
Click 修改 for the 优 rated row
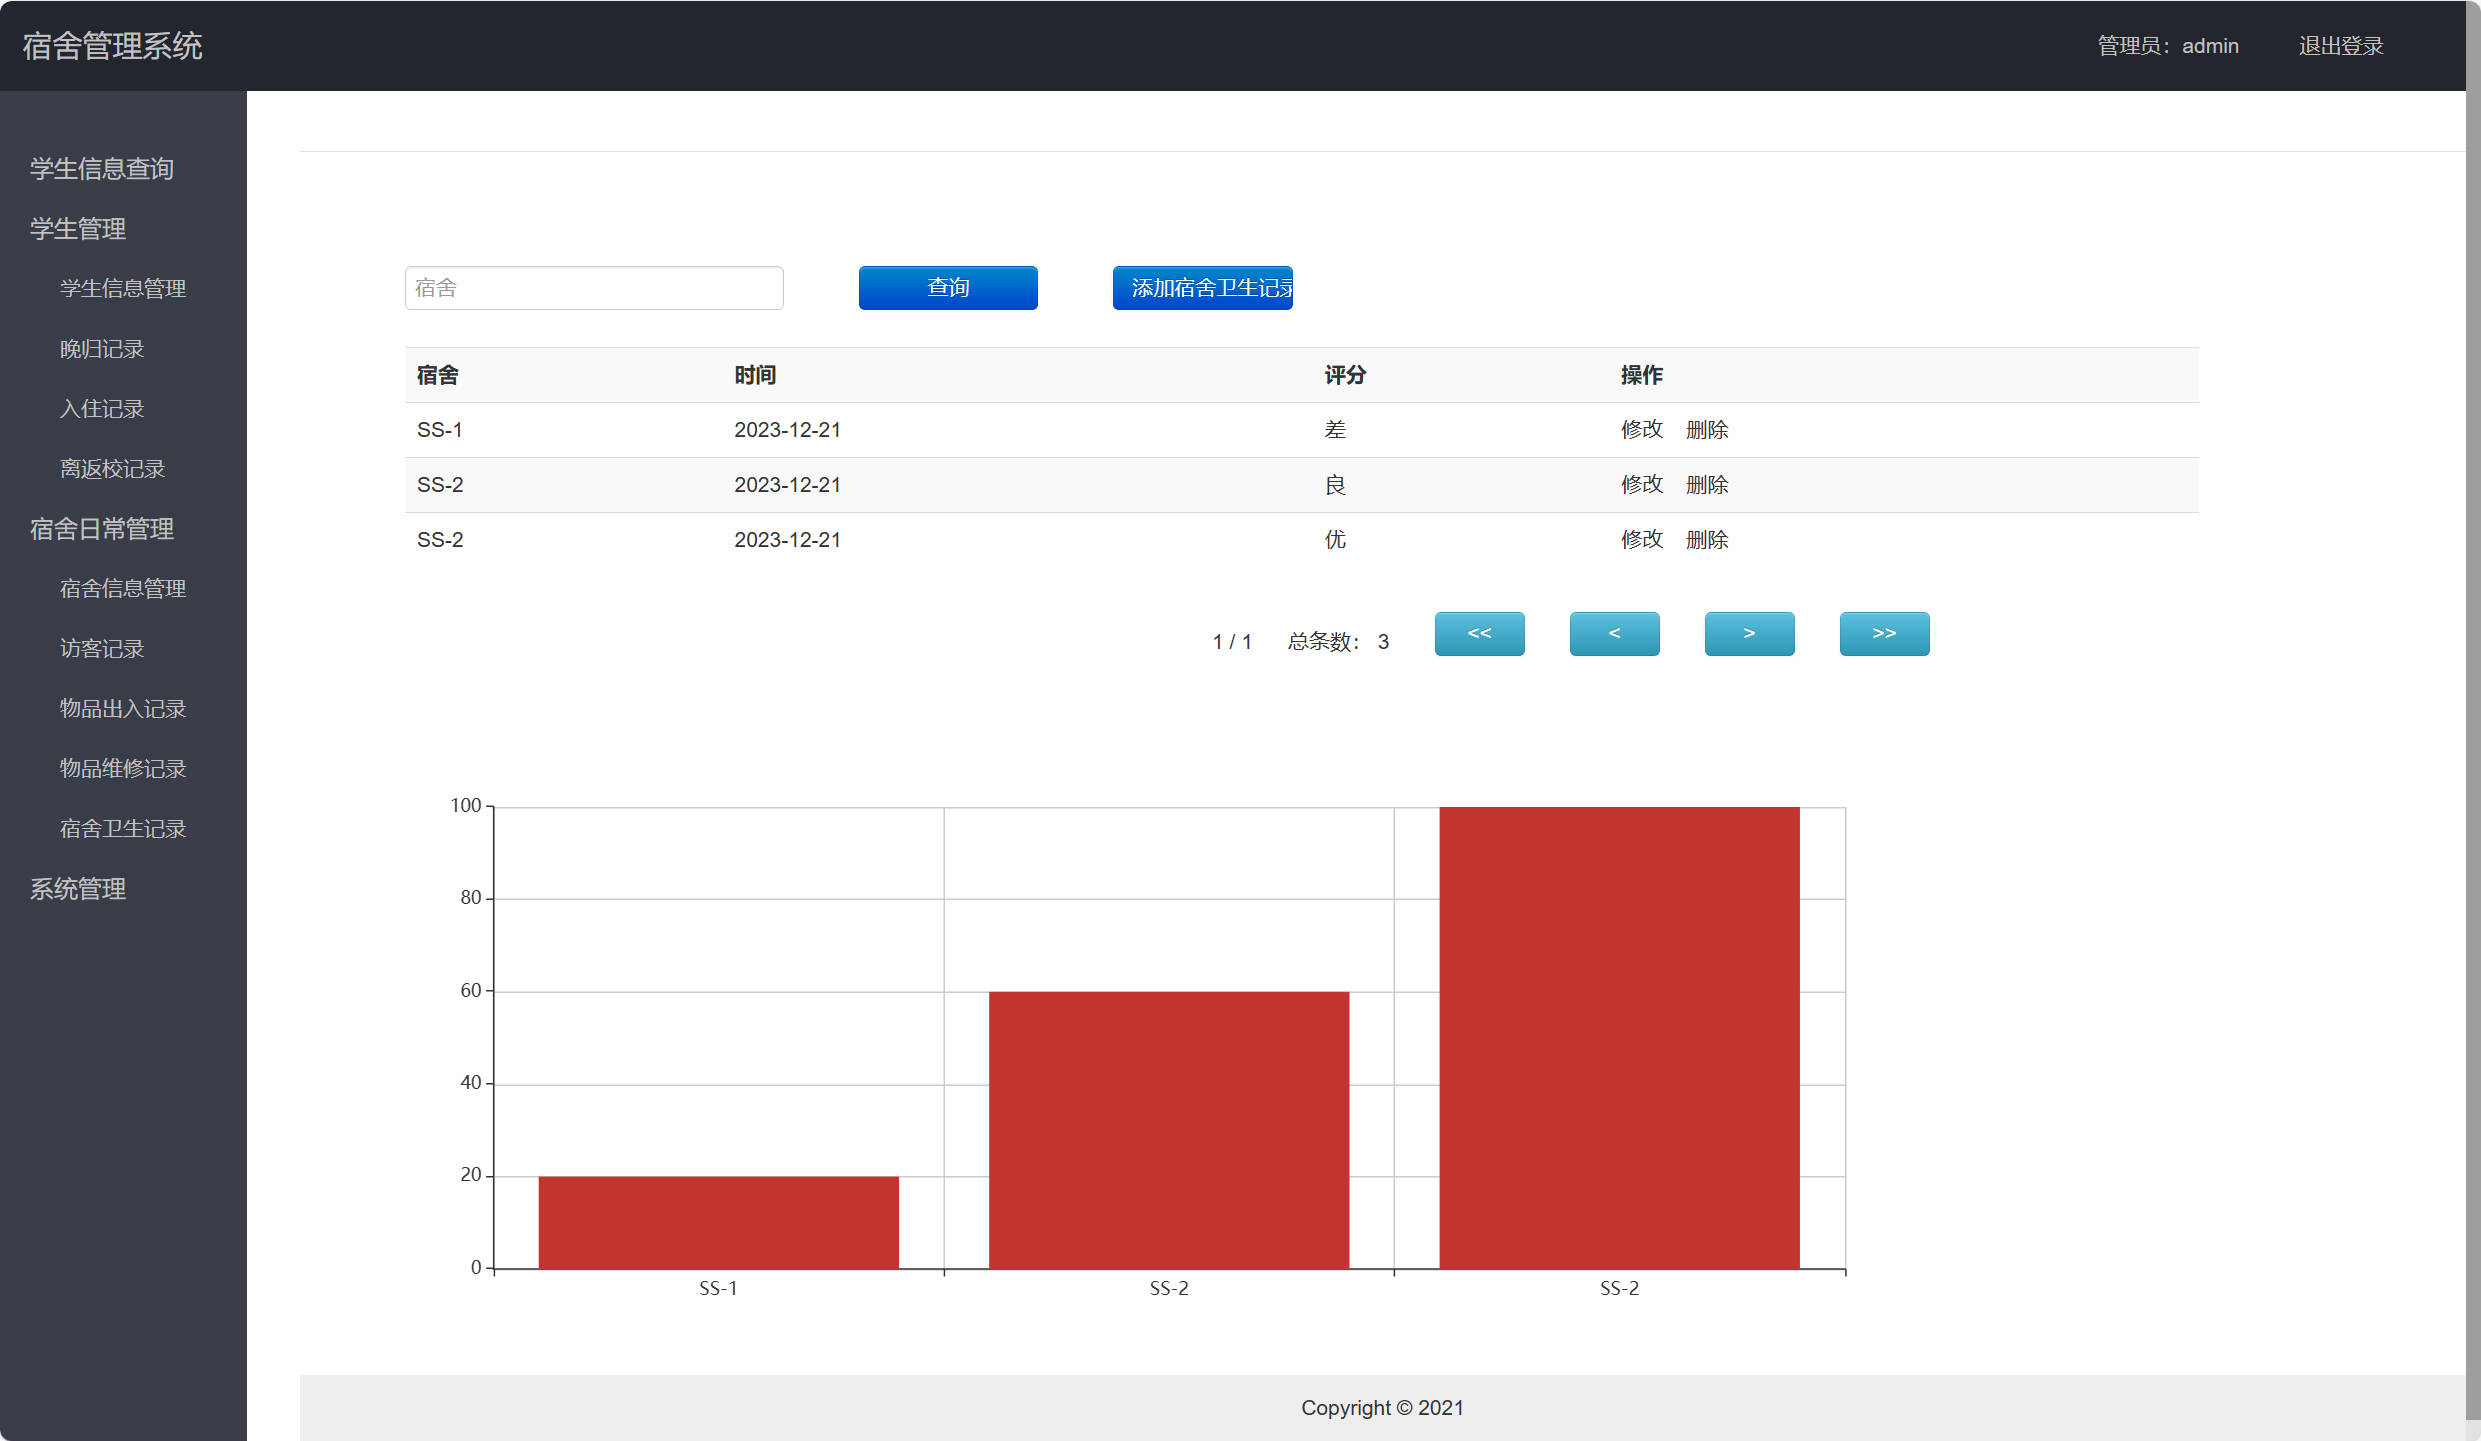(1641, 540)
